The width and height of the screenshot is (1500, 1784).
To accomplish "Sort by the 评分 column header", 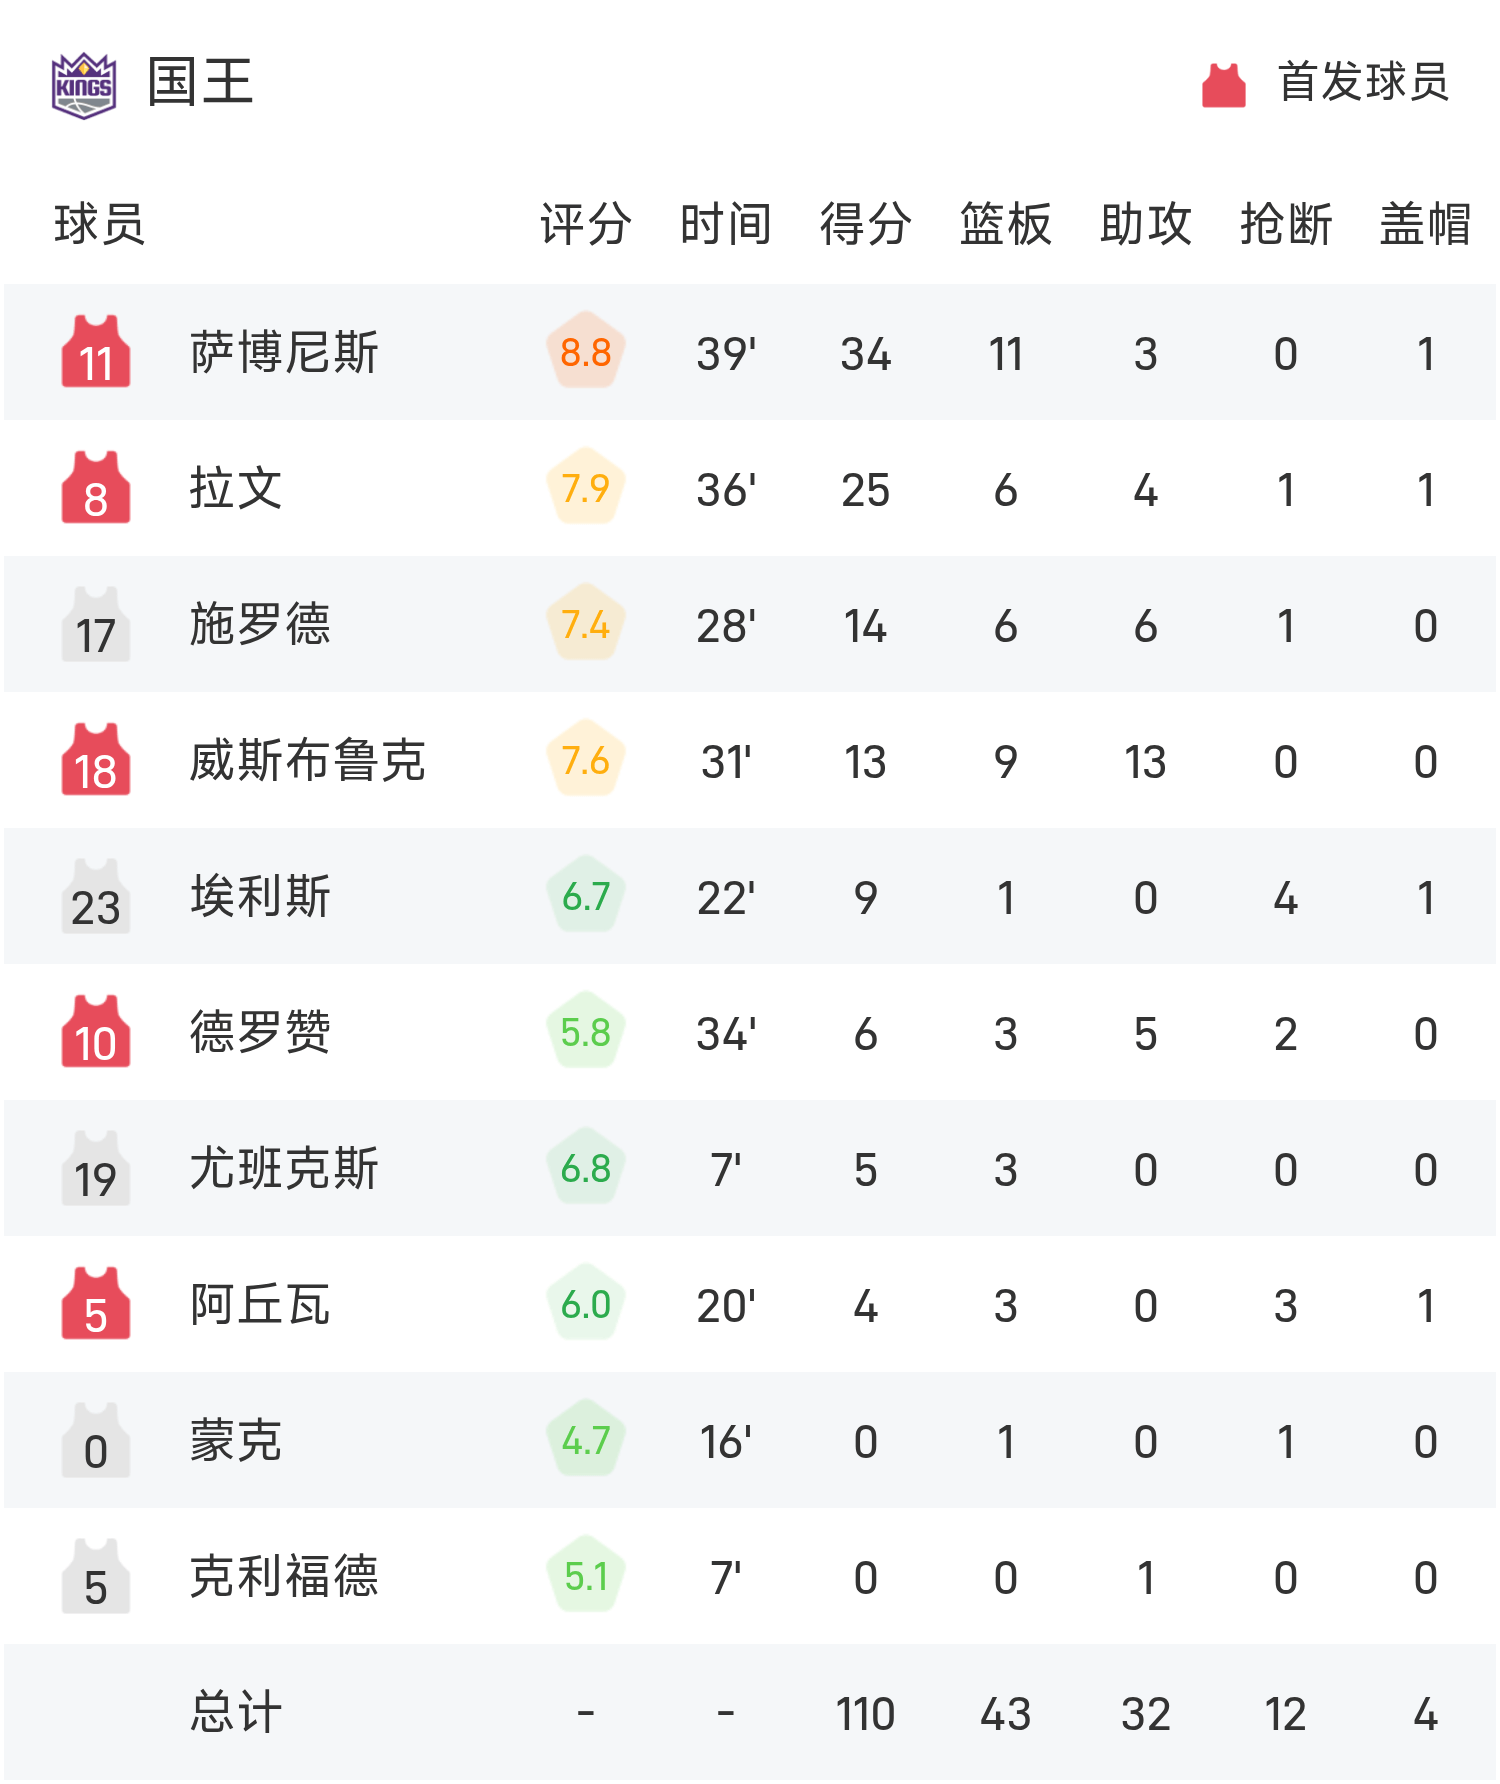I will (x=586, y=224).
